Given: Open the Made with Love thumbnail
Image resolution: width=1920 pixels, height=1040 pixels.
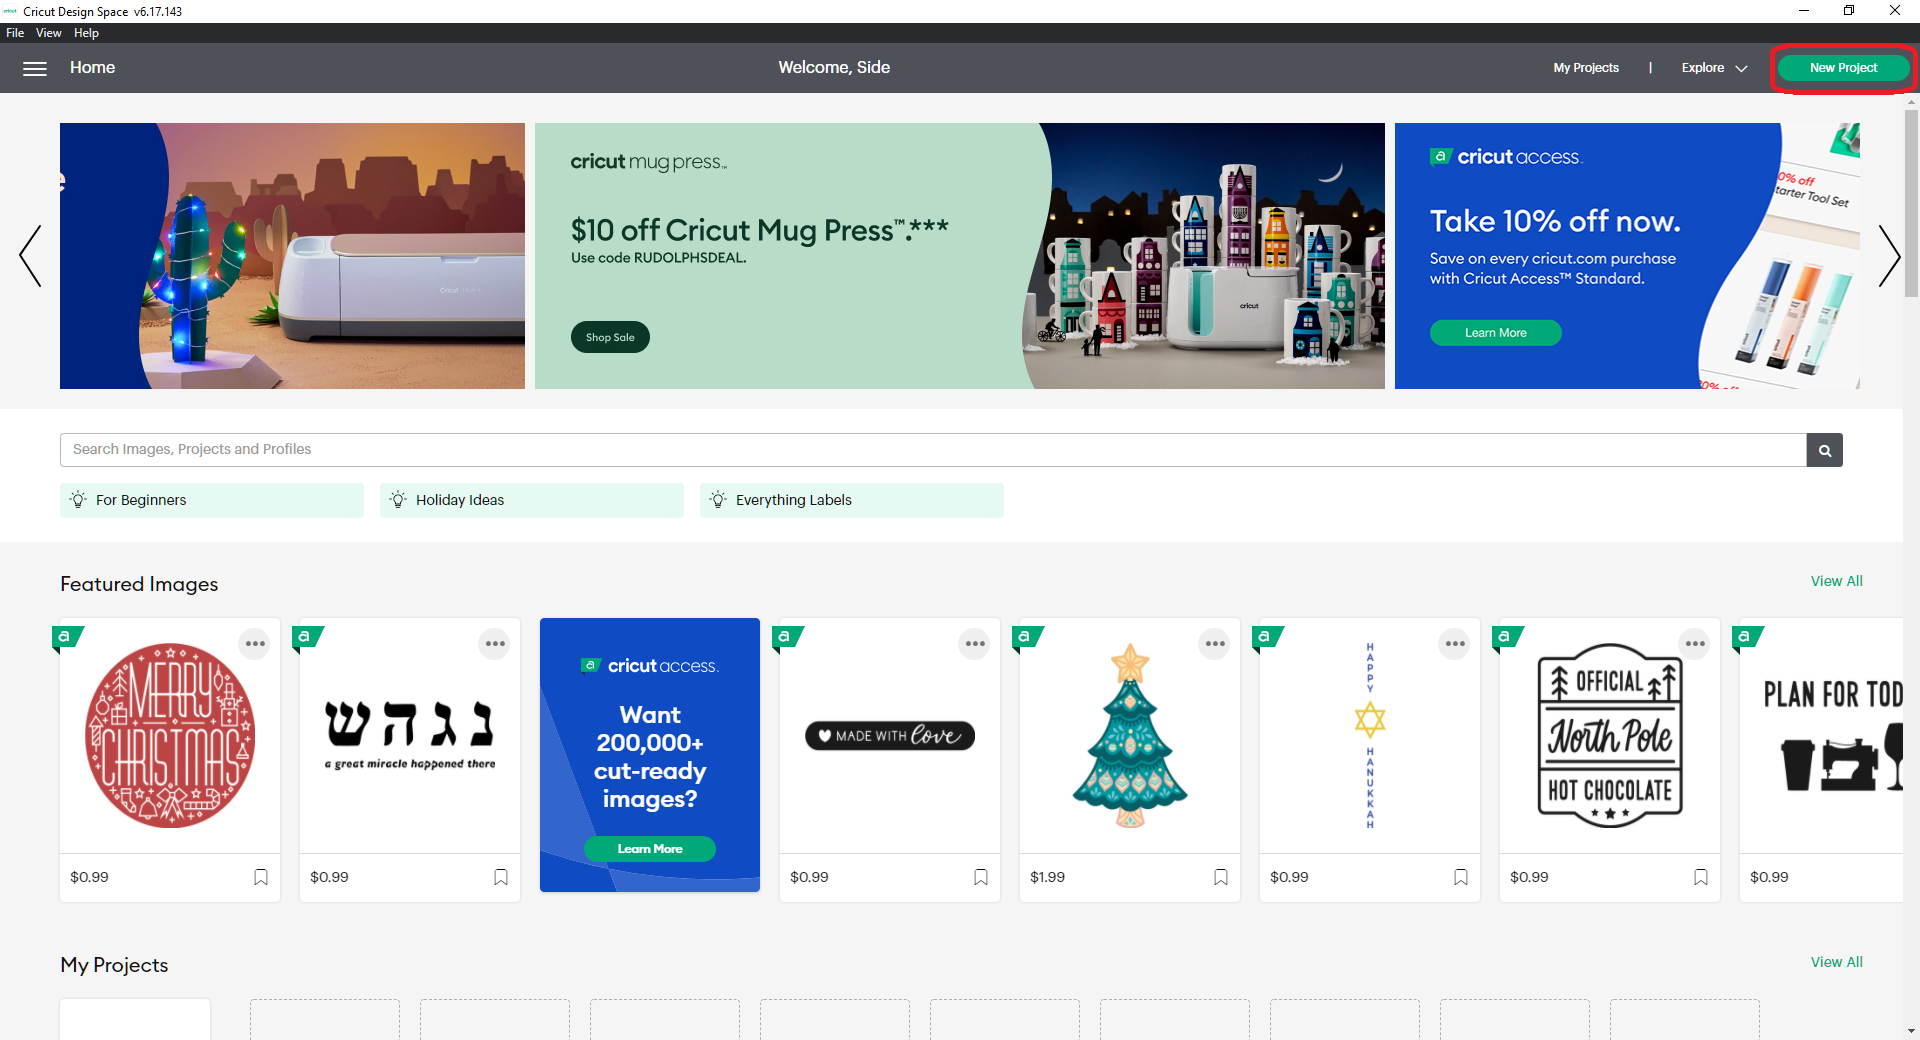Looking at the screenshot, I should (890, 736).
